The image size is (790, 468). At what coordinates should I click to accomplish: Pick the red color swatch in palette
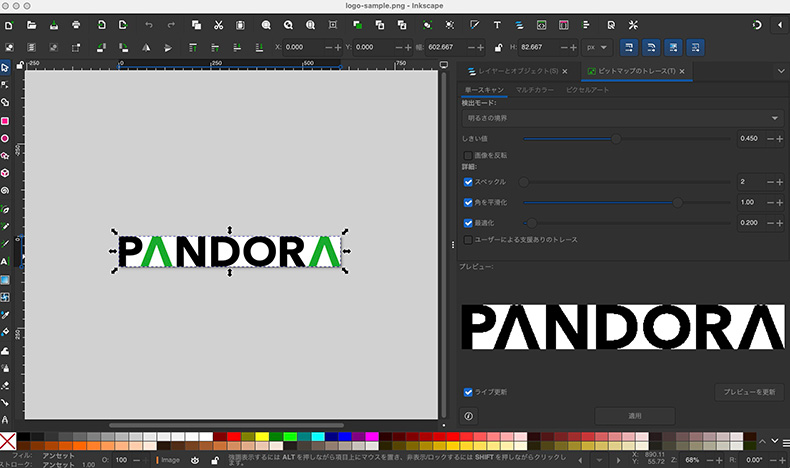[234, 437]
